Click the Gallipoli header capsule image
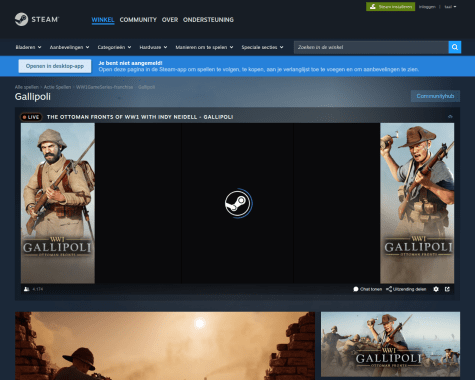 pyautogui.click(x=390, y=344)
